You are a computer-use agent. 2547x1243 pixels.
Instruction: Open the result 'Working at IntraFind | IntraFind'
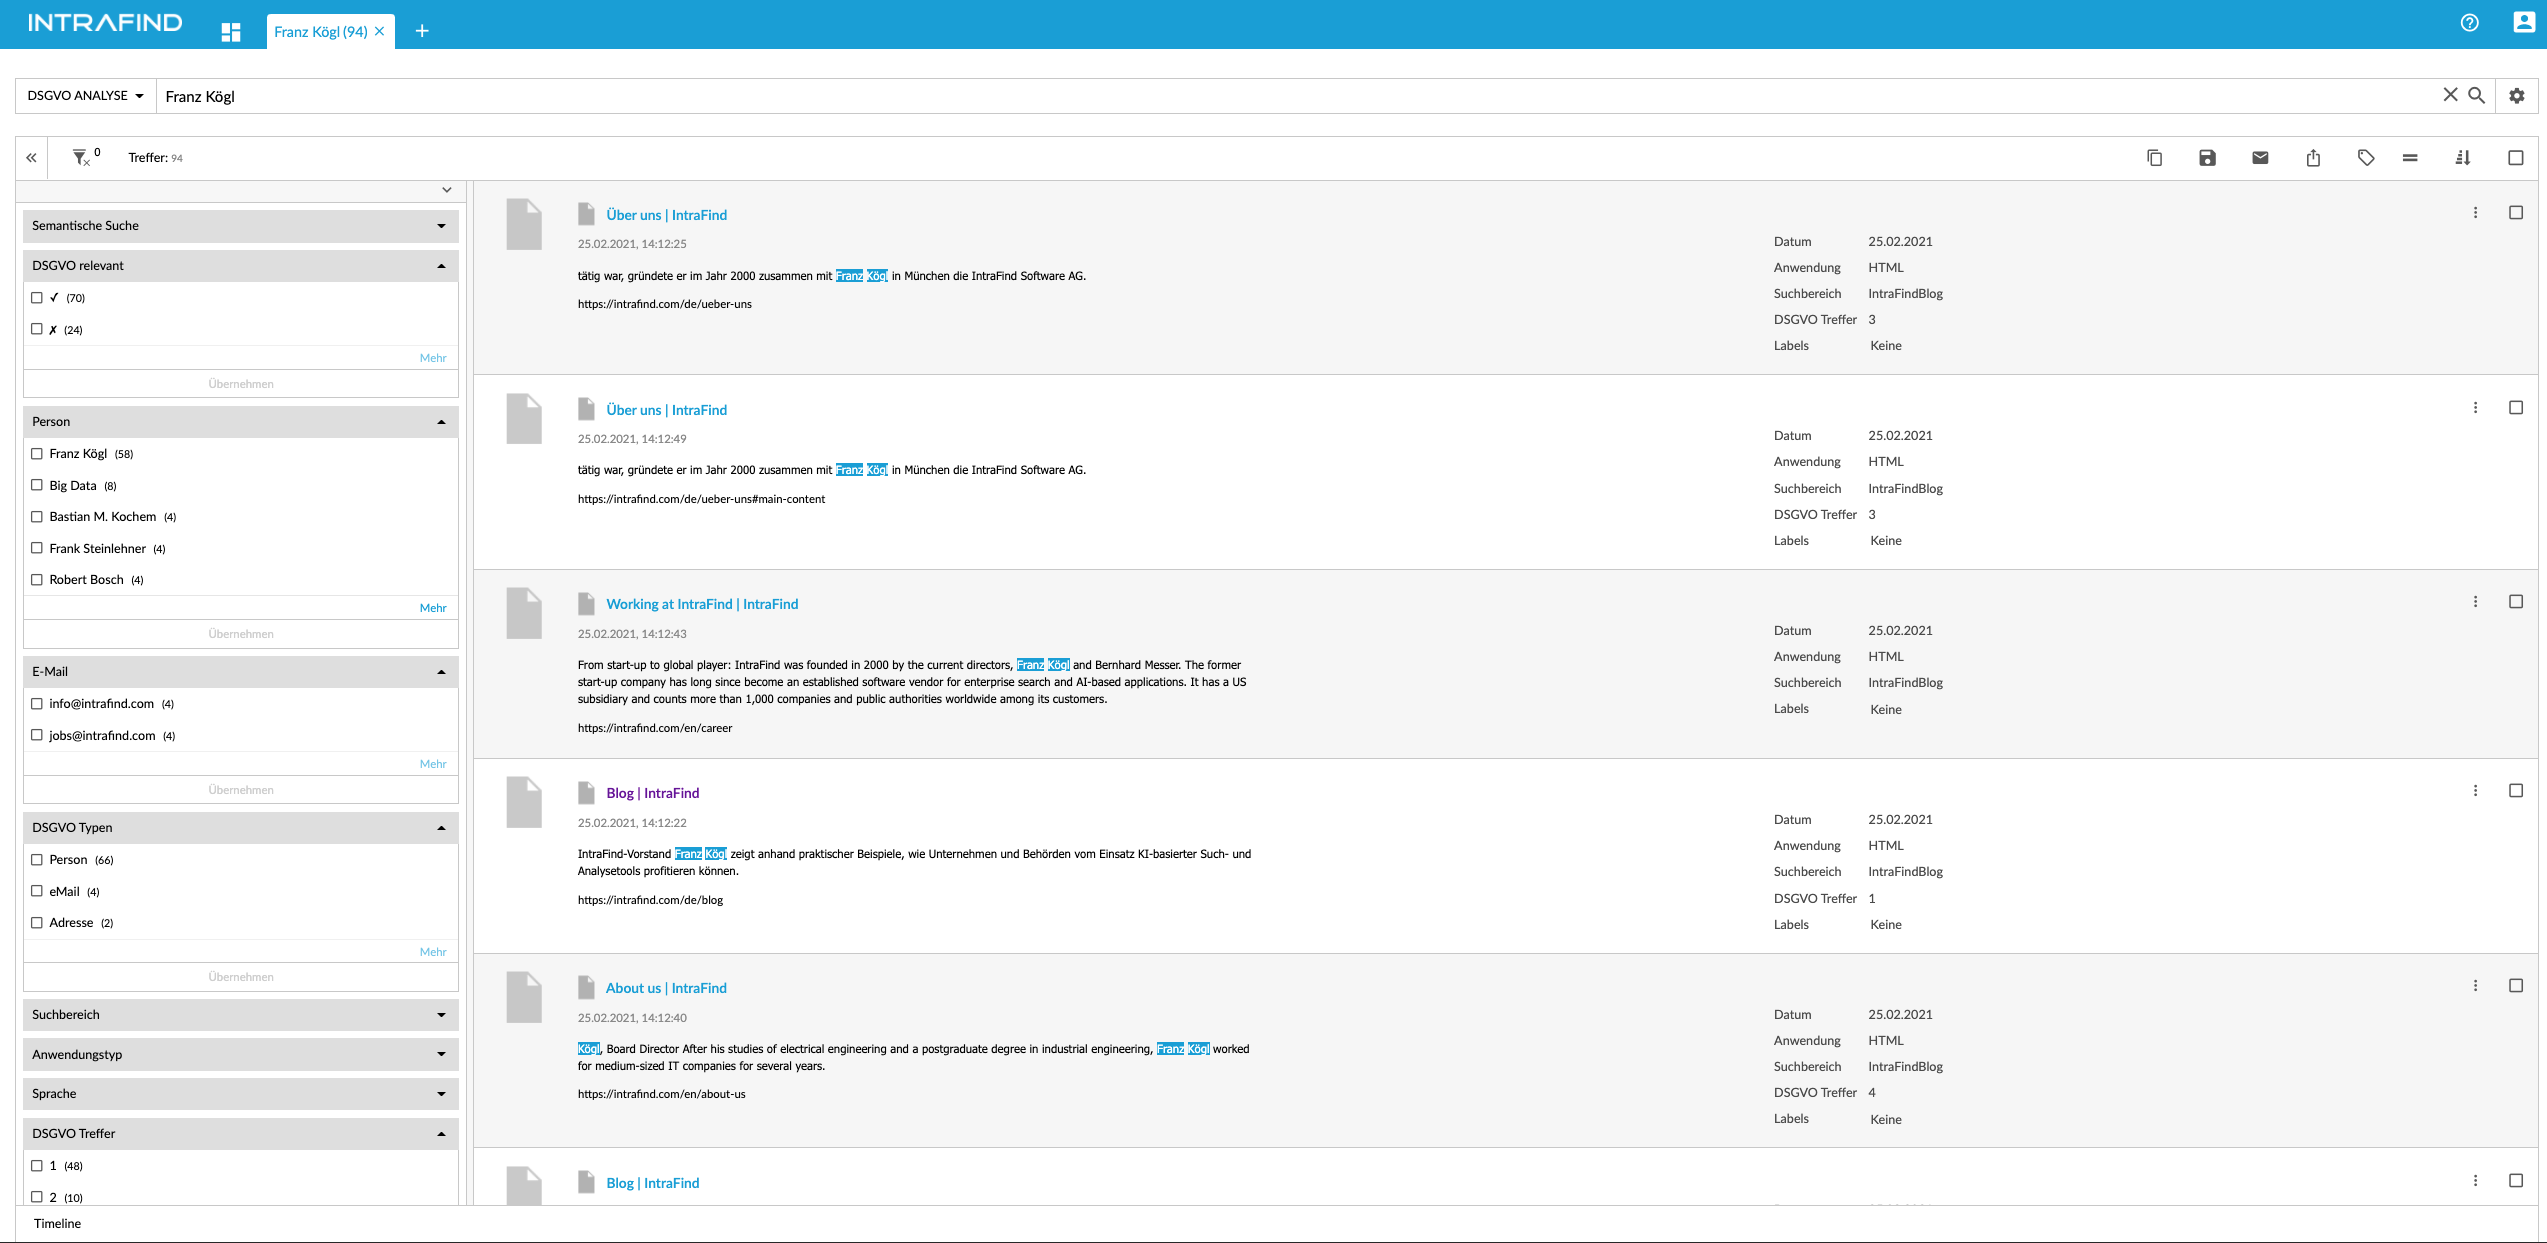[x=703, y=604]
